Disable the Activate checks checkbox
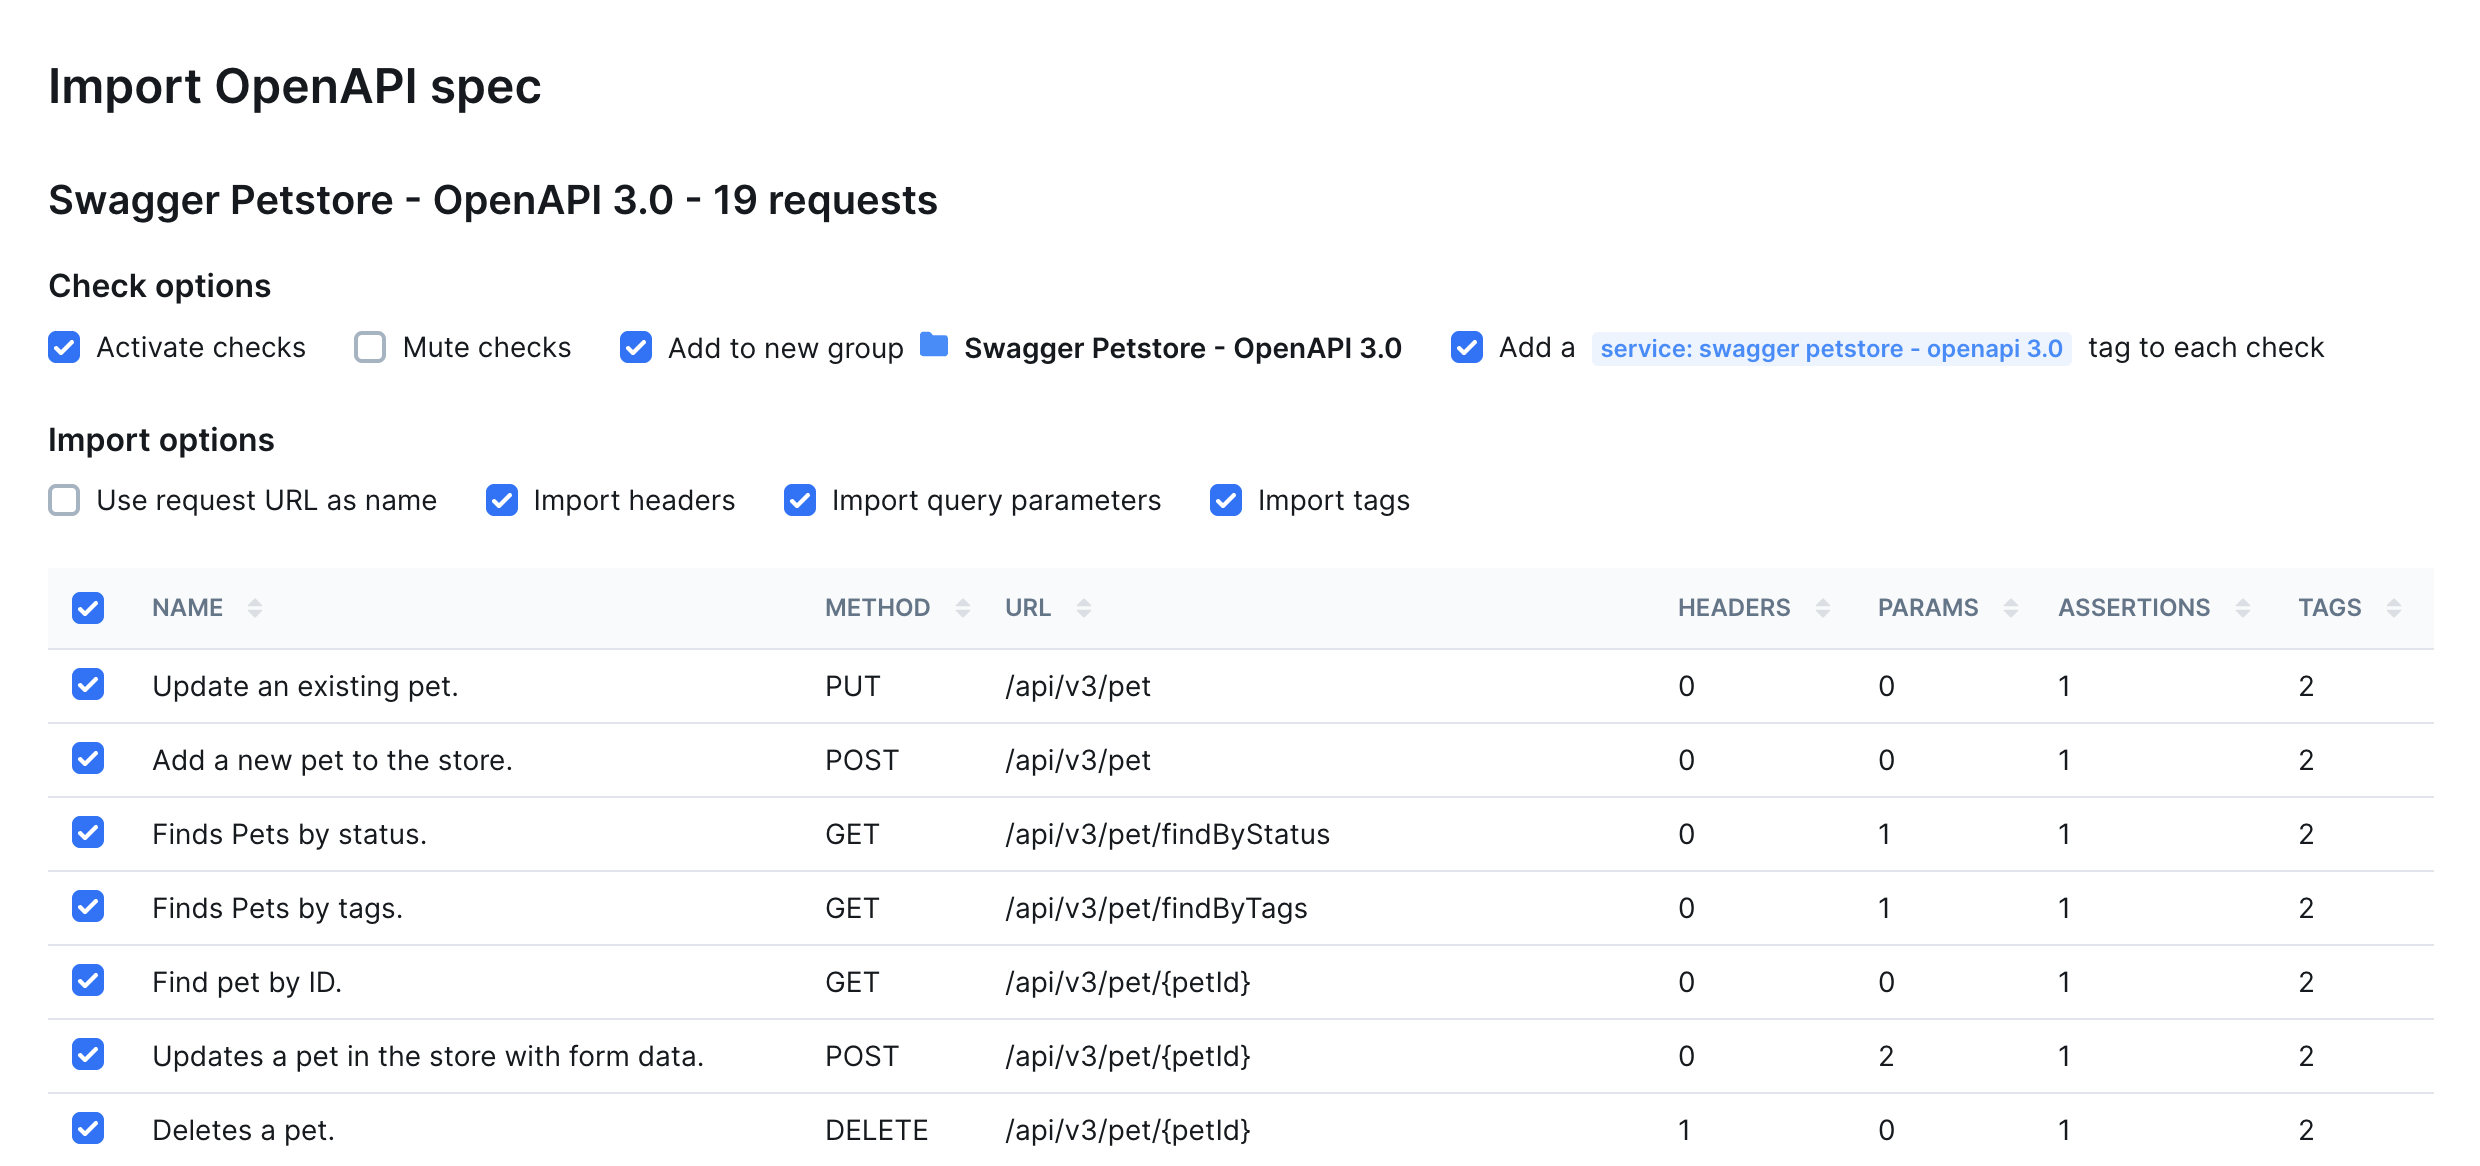 (x=64, y=347)
